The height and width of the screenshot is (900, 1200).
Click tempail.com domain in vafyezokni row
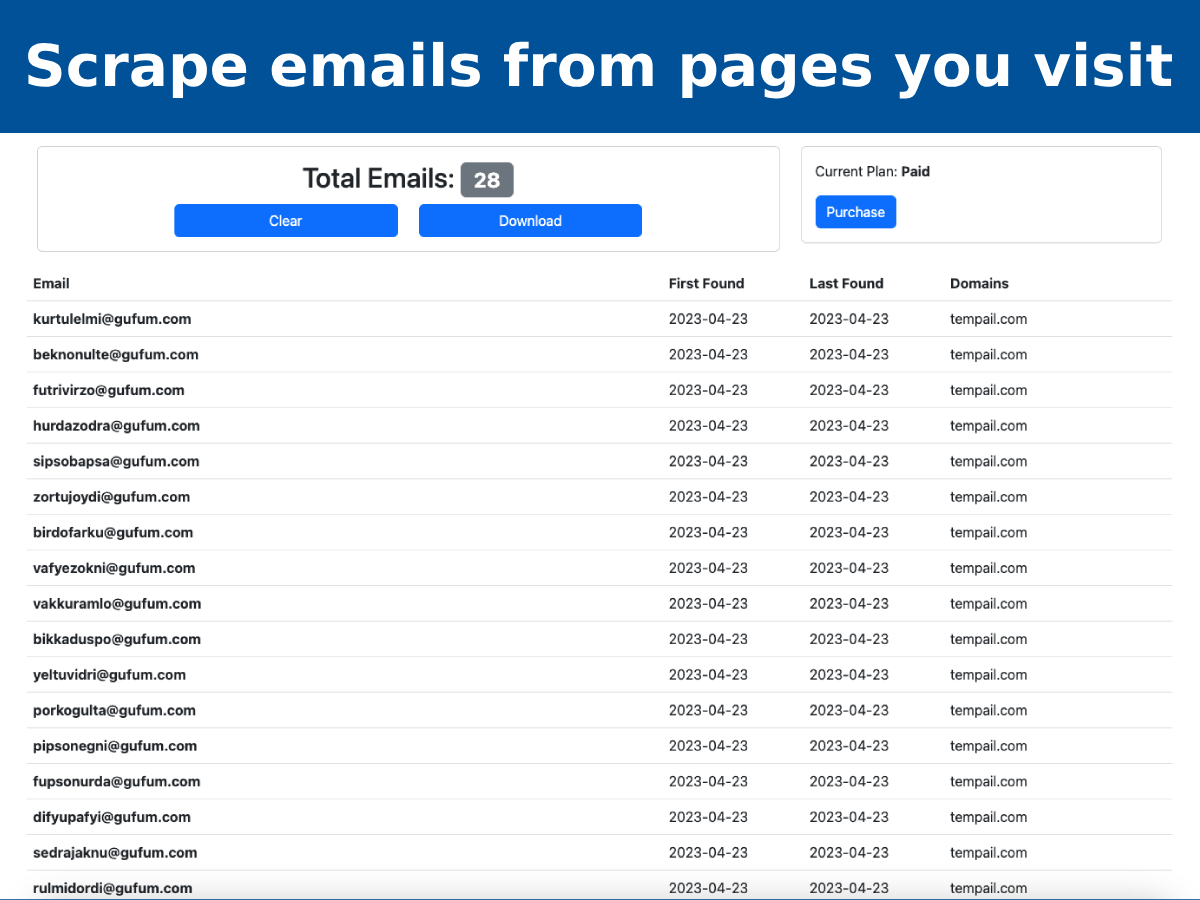coord(989,568)
